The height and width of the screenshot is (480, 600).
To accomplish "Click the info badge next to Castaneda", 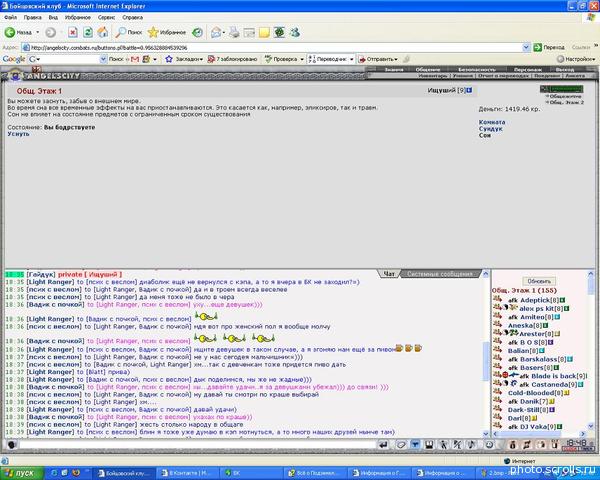I will [580, 385].
